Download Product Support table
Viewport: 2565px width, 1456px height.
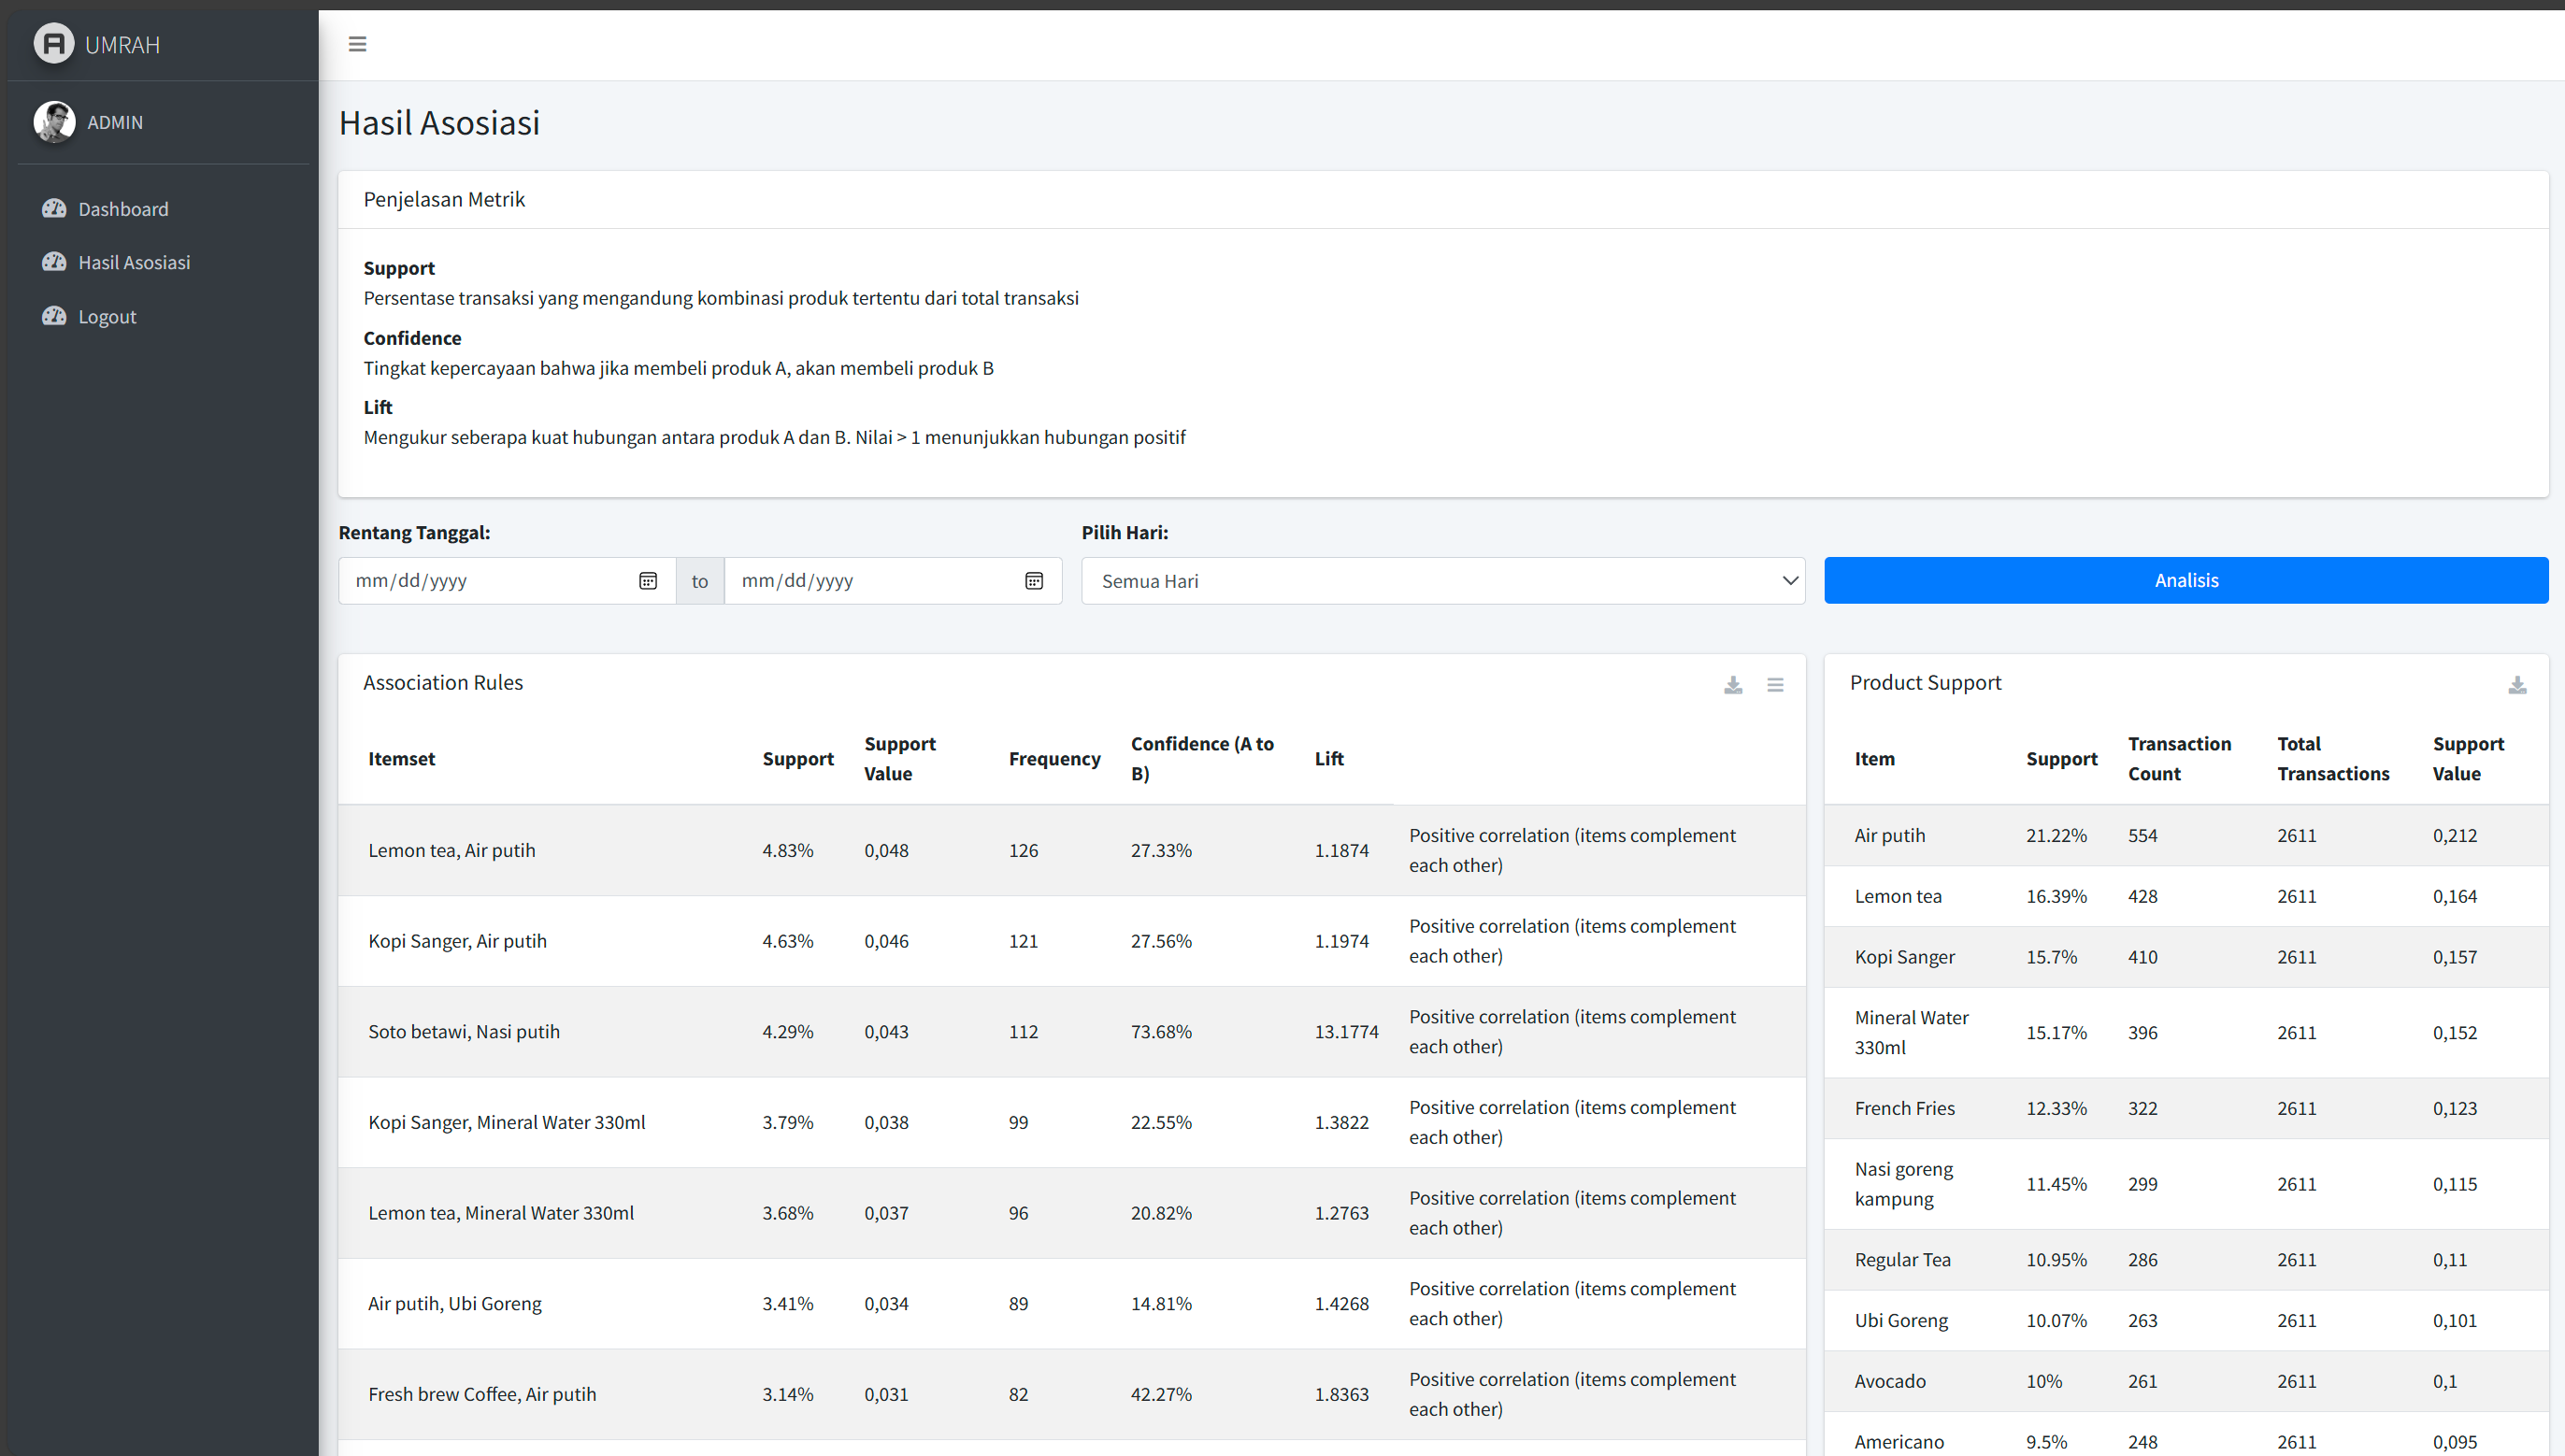2517,685
